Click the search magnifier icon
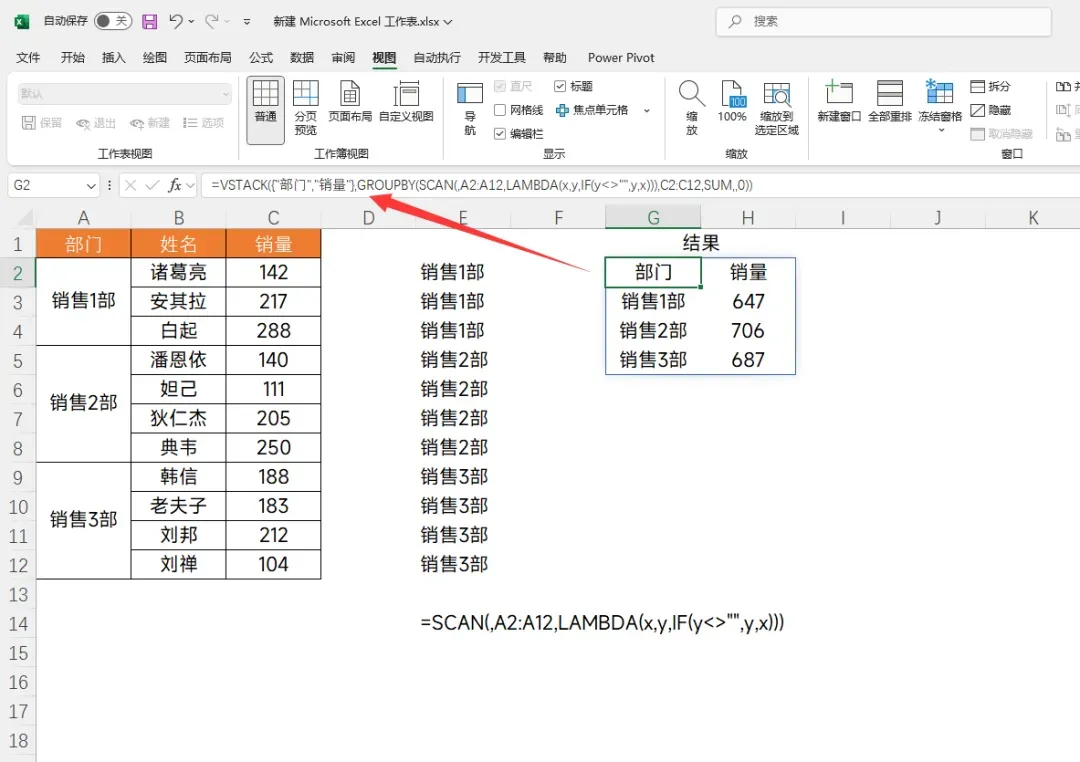1080x762 pixels. (735, 21)
